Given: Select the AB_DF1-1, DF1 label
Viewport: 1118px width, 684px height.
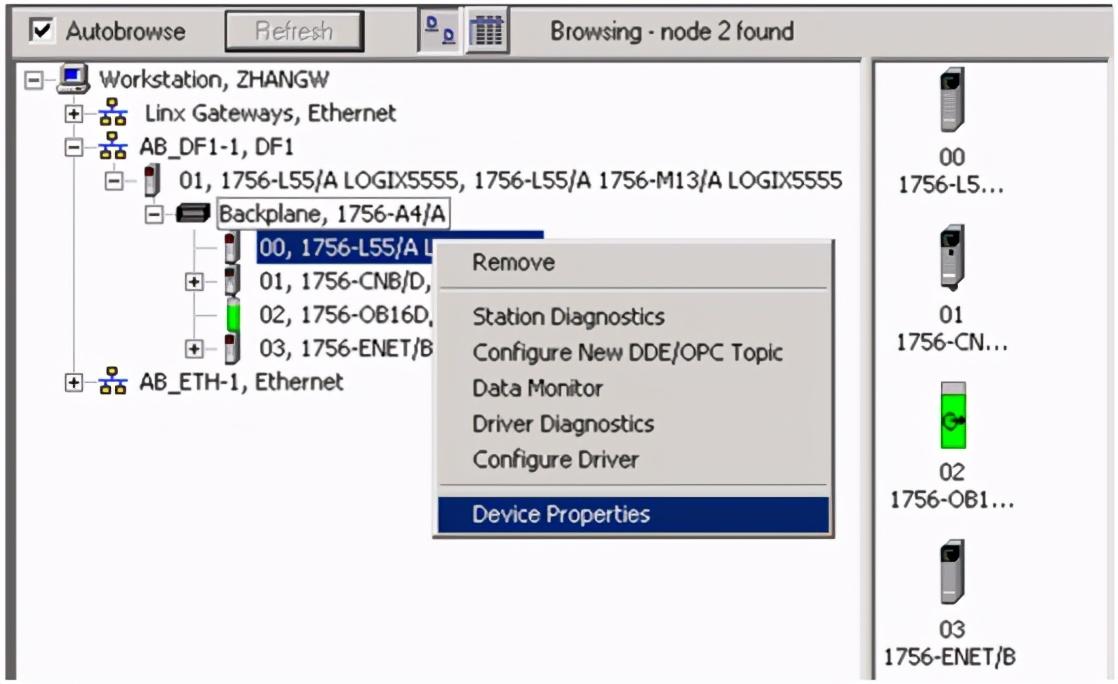Looking at the screenshot, I should 216,146.
